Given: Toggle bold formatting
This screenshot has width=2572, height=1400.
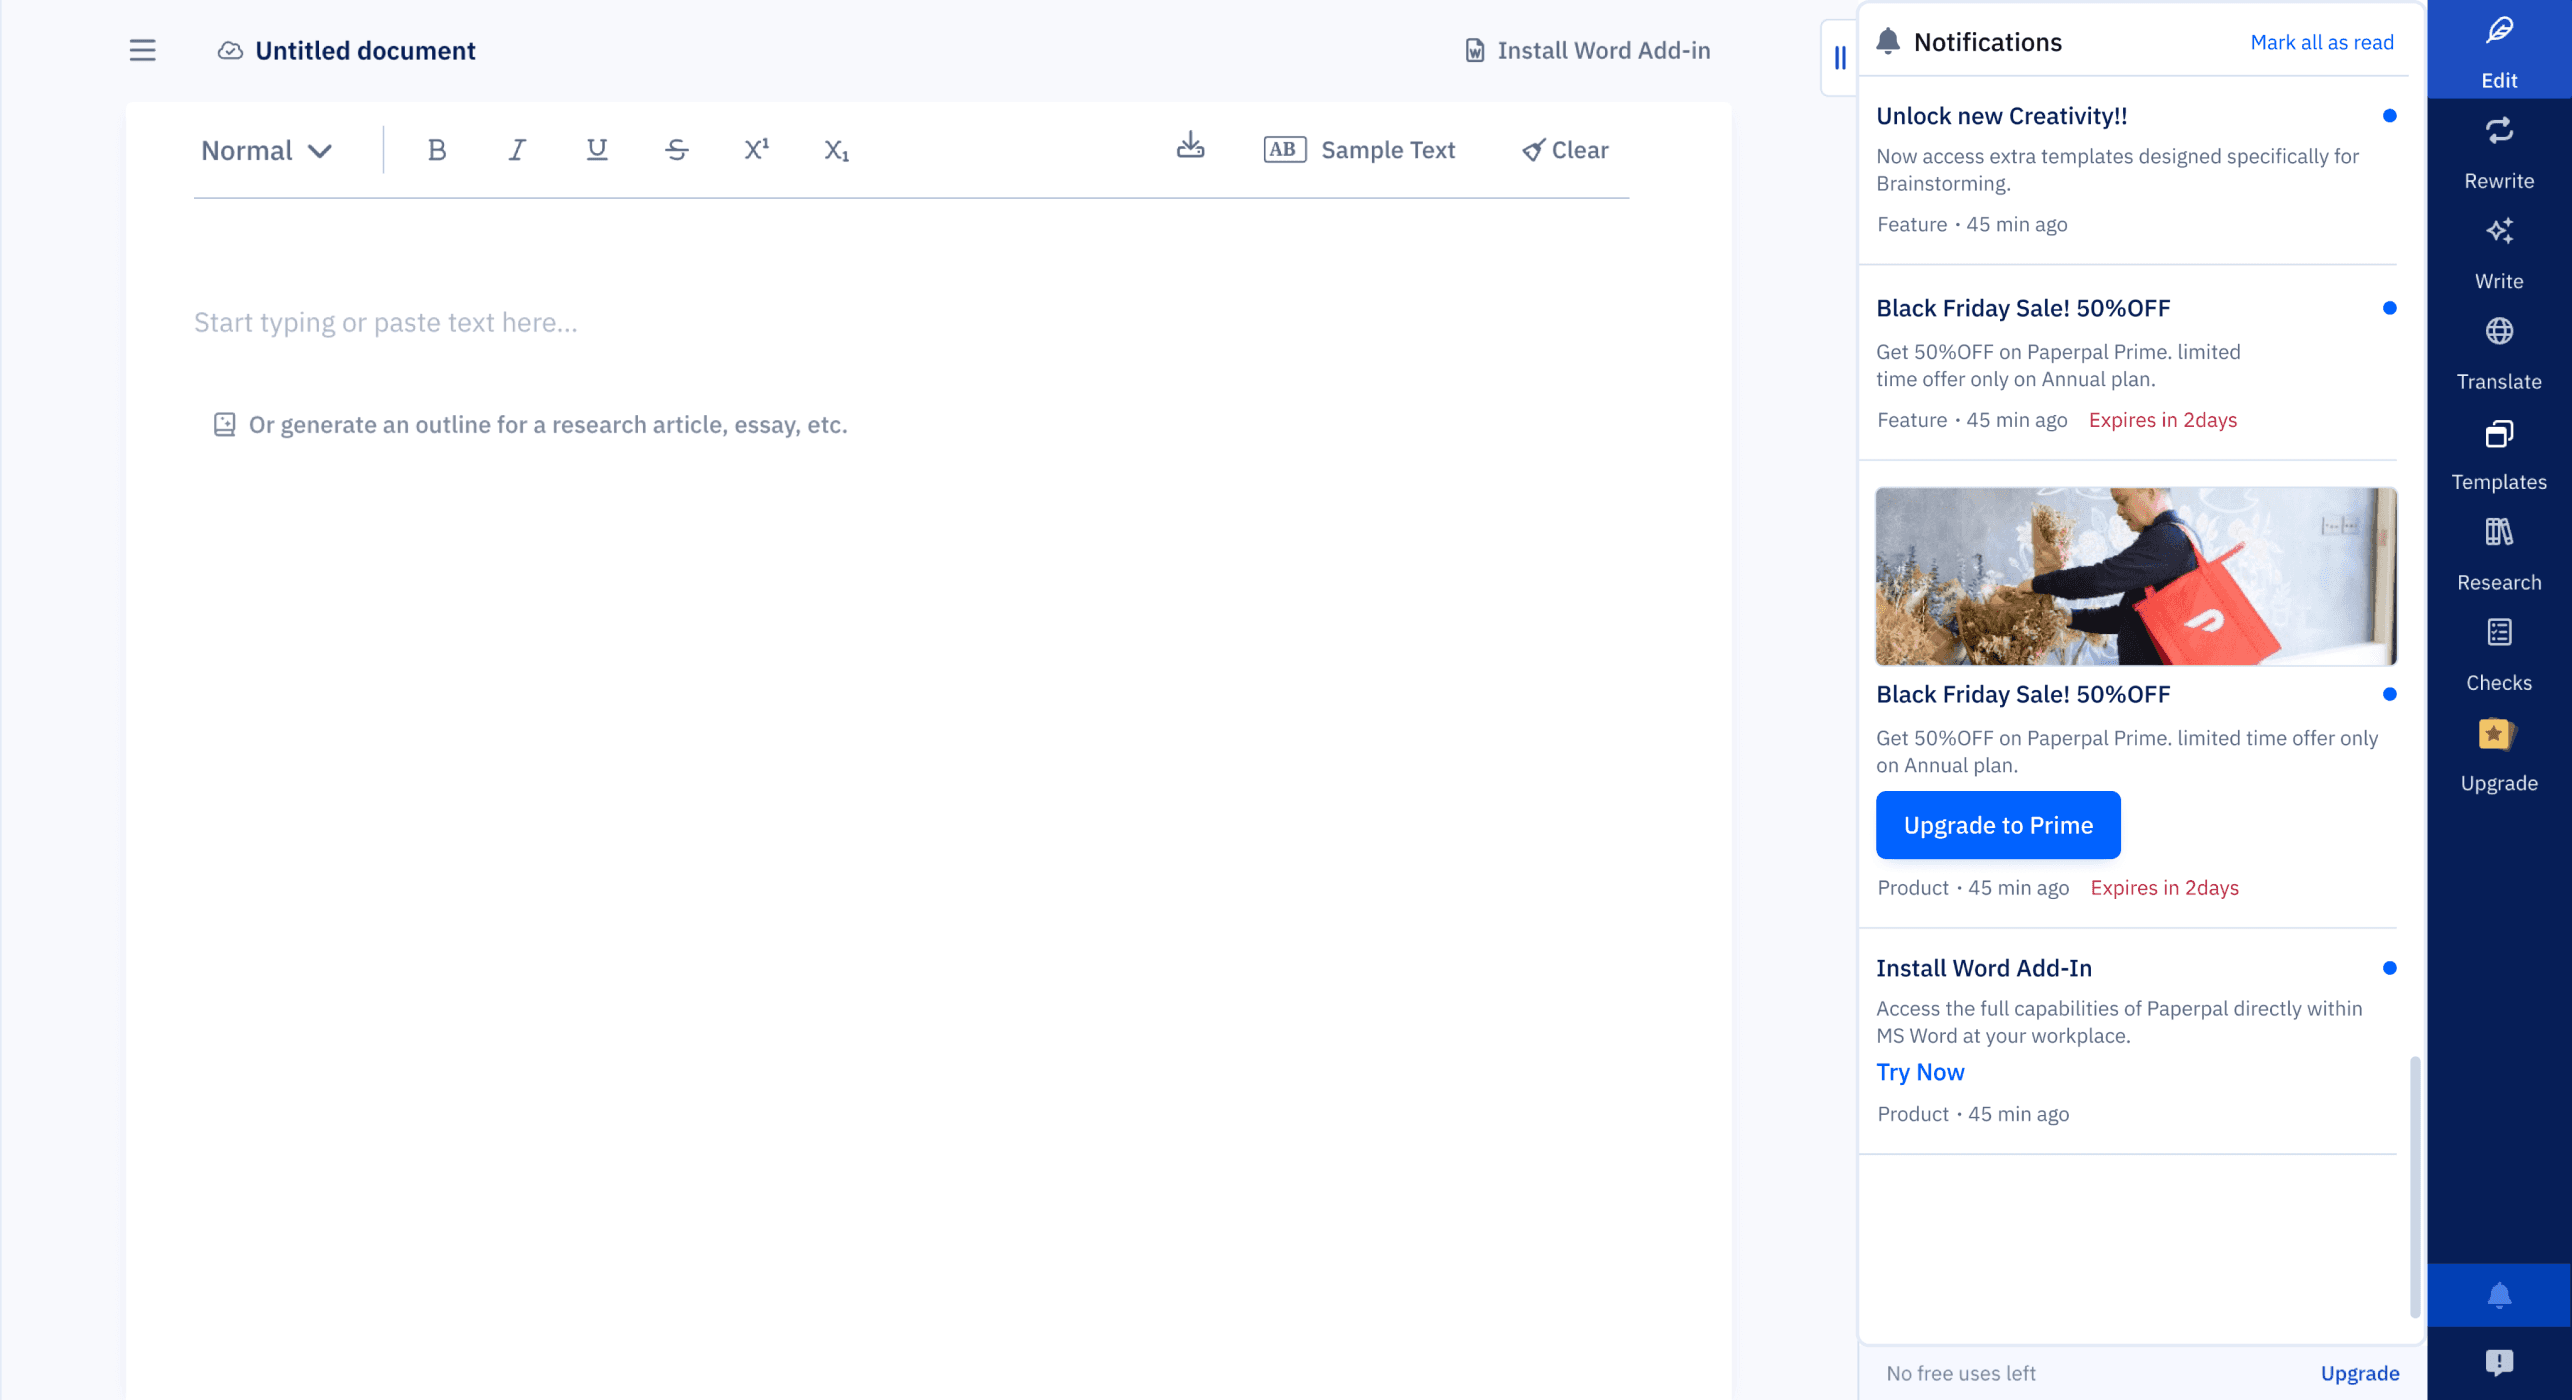Looking at the screenshot, I should tap(436, 150).
